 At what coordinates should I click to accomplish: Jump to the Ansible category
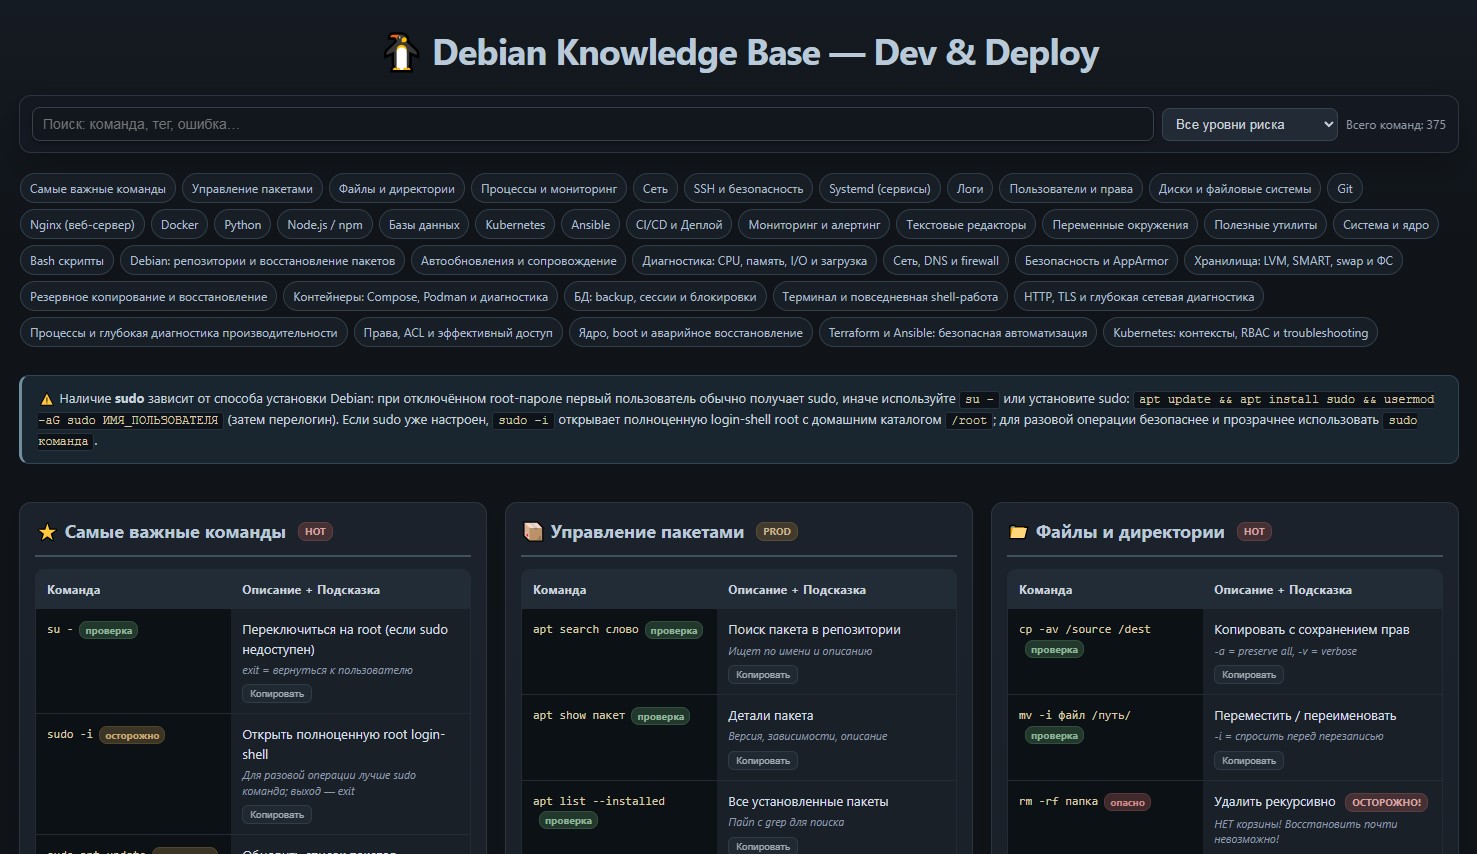(x=591, y=225)
